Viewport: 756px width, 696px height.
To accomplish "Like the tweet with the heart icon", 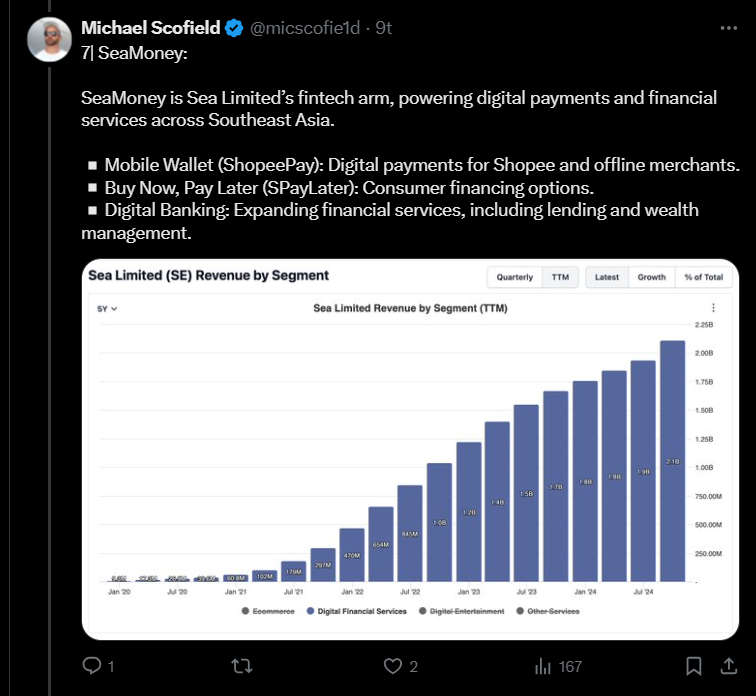I will pyautogui.click(x=391, y=665).
